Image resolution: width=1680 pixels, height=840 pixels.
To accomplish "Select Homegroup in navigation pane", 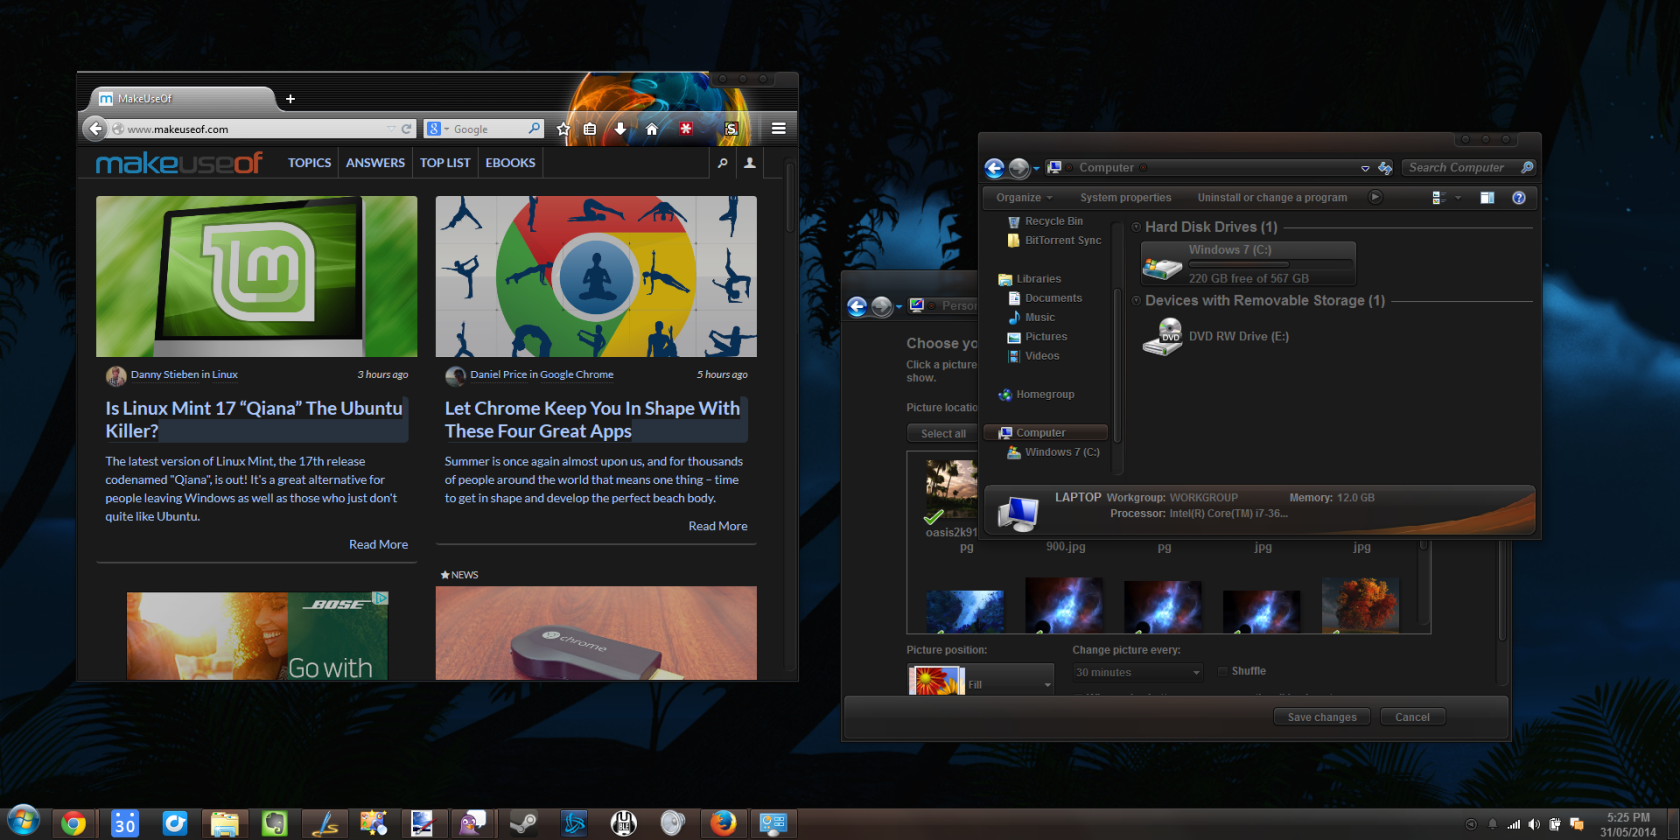I will pyautogui.click(x=1036, y=394).
